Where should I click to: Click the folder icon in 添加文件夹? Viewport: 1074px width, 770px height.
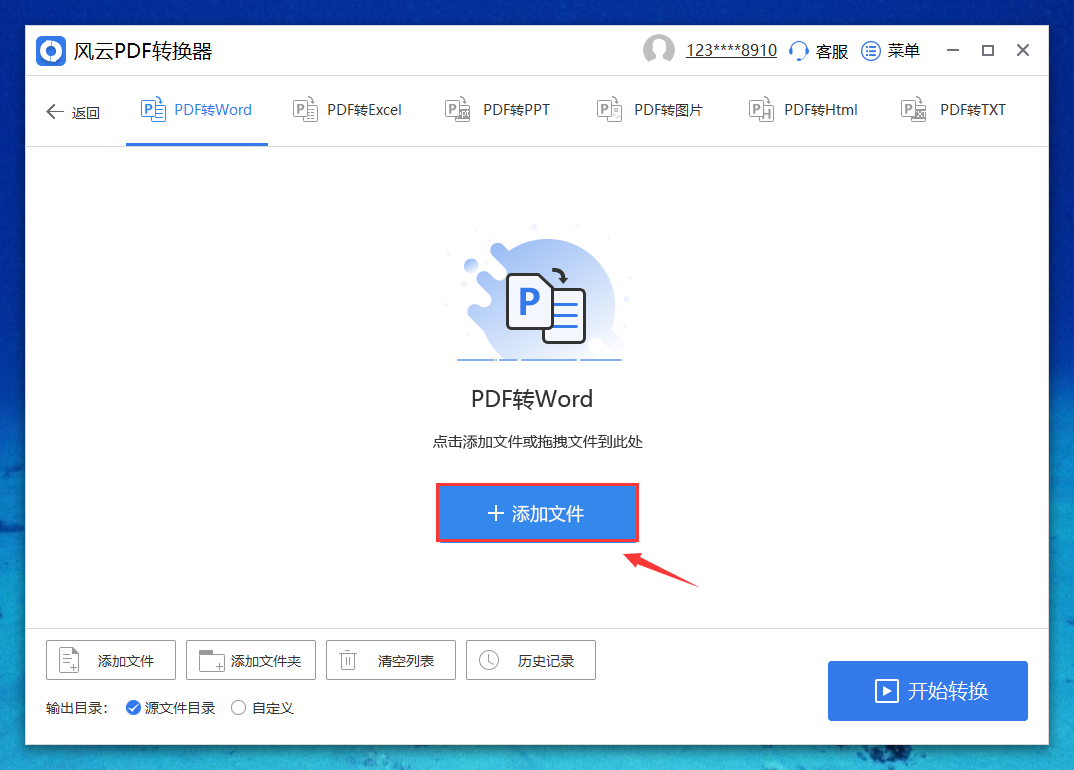(212, 661)
